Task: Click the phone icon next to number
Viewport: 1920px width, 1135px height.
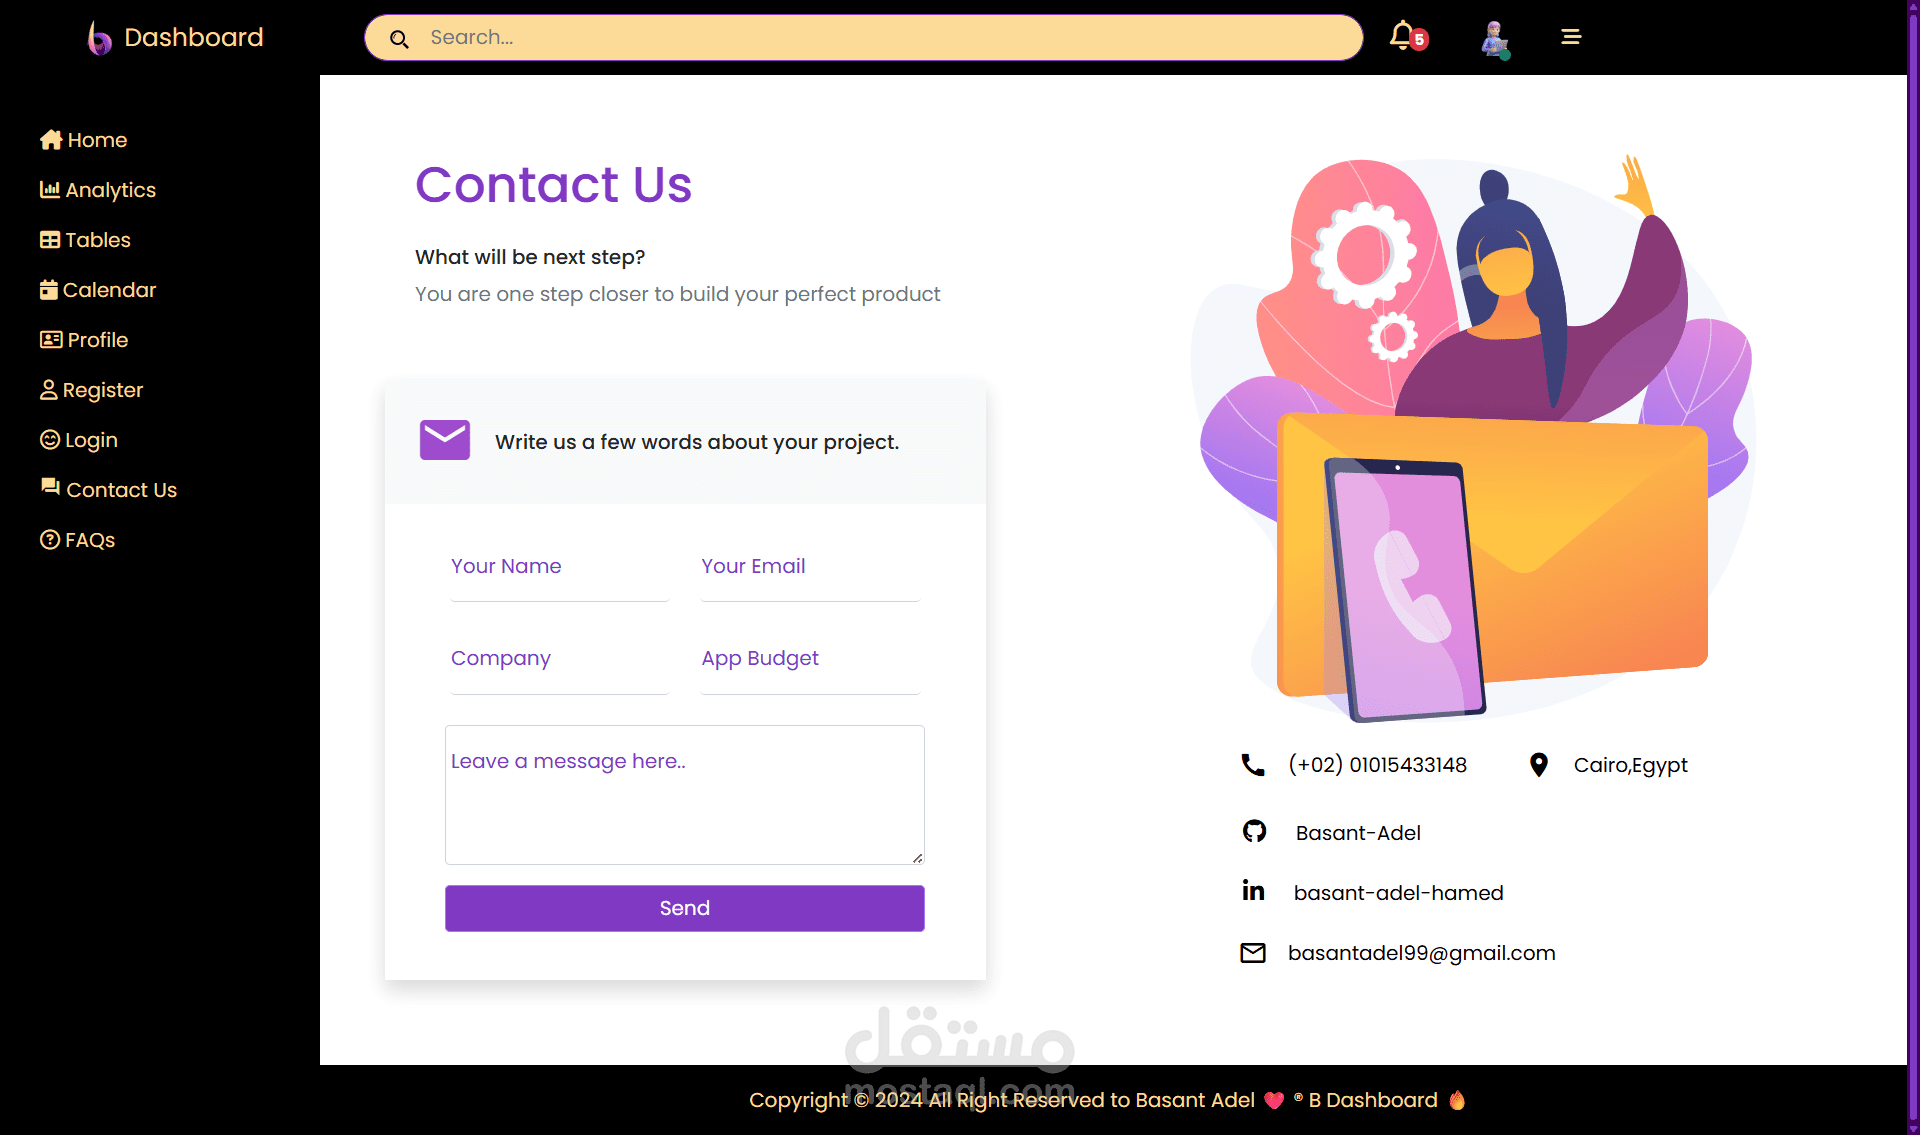Action: 1253,765
